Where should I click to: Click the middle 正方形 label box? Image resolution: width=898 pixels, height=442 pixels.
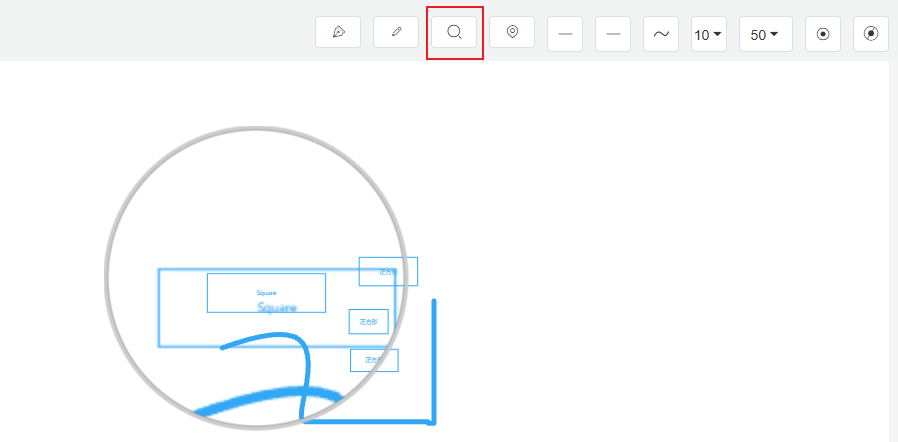tap(368, 322)
